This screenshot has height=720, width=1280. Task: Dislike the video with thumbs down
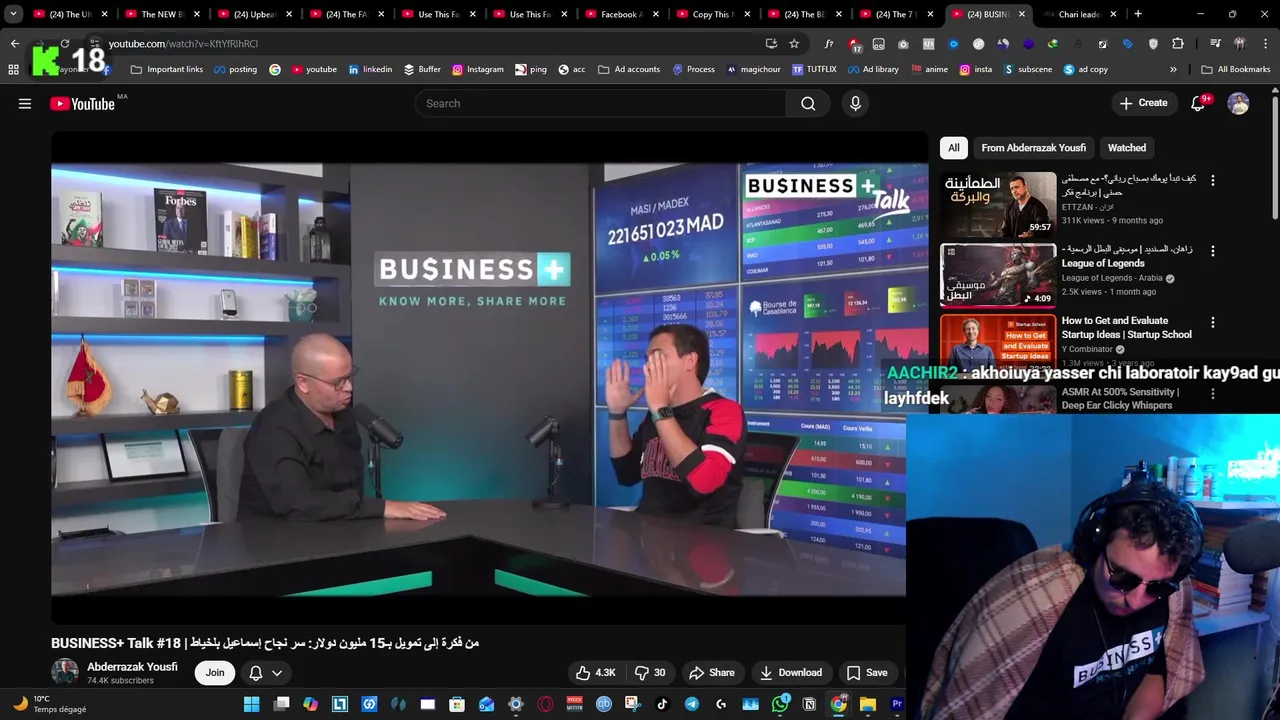[650, 673]
